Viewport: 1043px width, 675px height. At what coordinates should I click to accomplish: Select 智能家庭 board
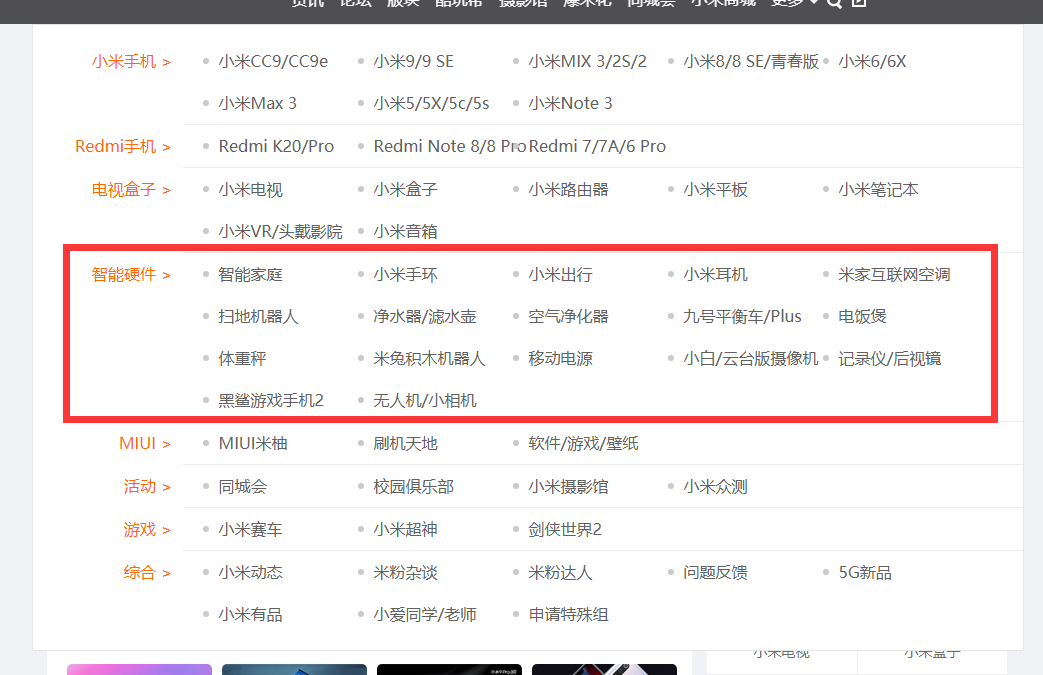(251, 275)
